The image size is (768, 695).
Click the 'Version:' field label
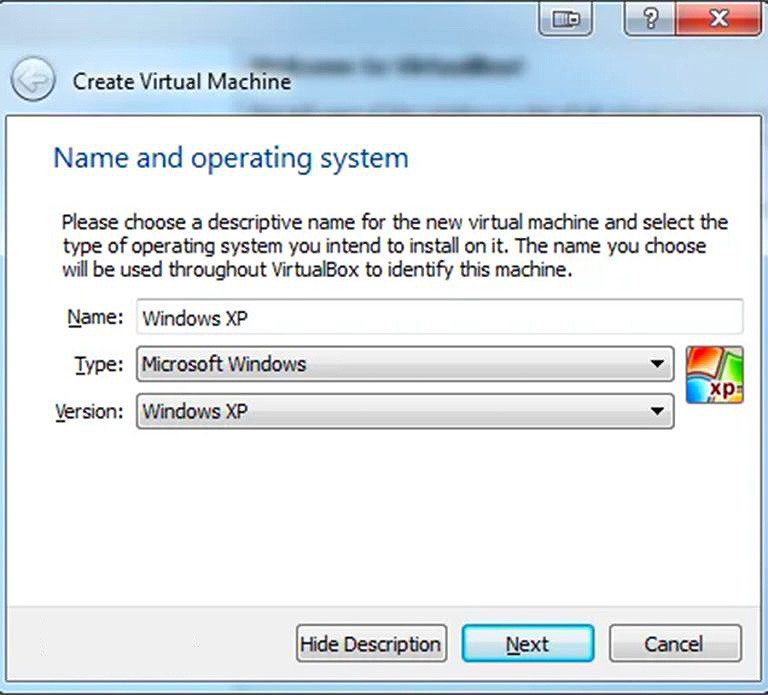pos(89,411)
